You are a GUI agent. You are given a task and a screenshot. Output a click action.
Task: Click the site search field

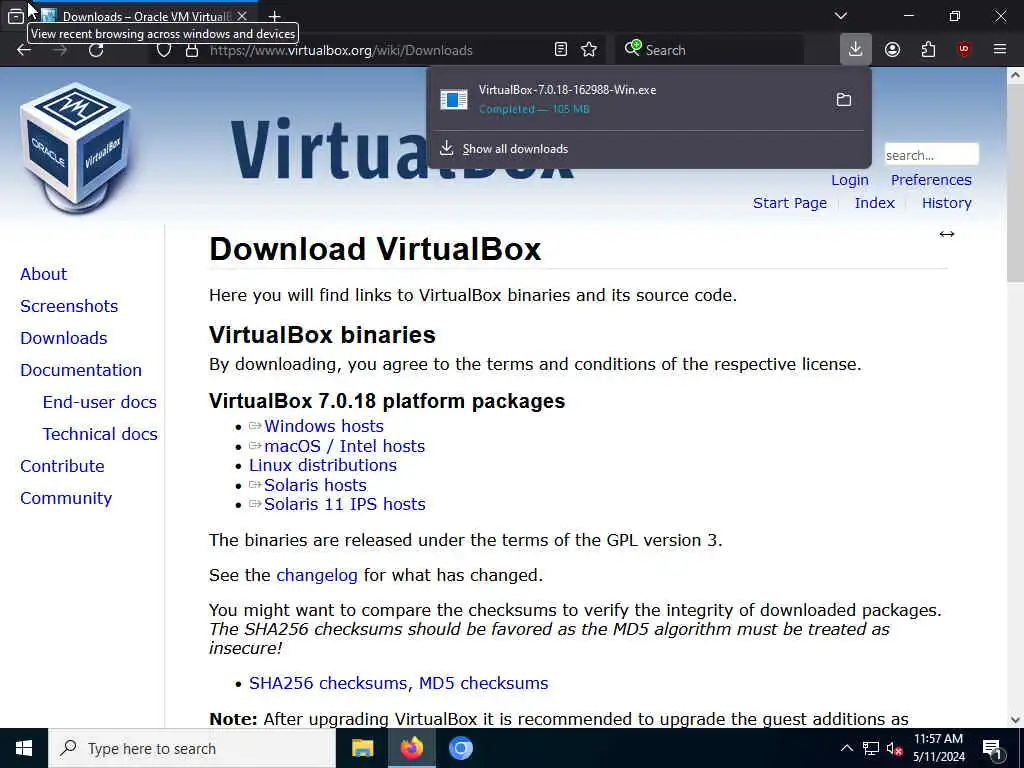point(931,155)
